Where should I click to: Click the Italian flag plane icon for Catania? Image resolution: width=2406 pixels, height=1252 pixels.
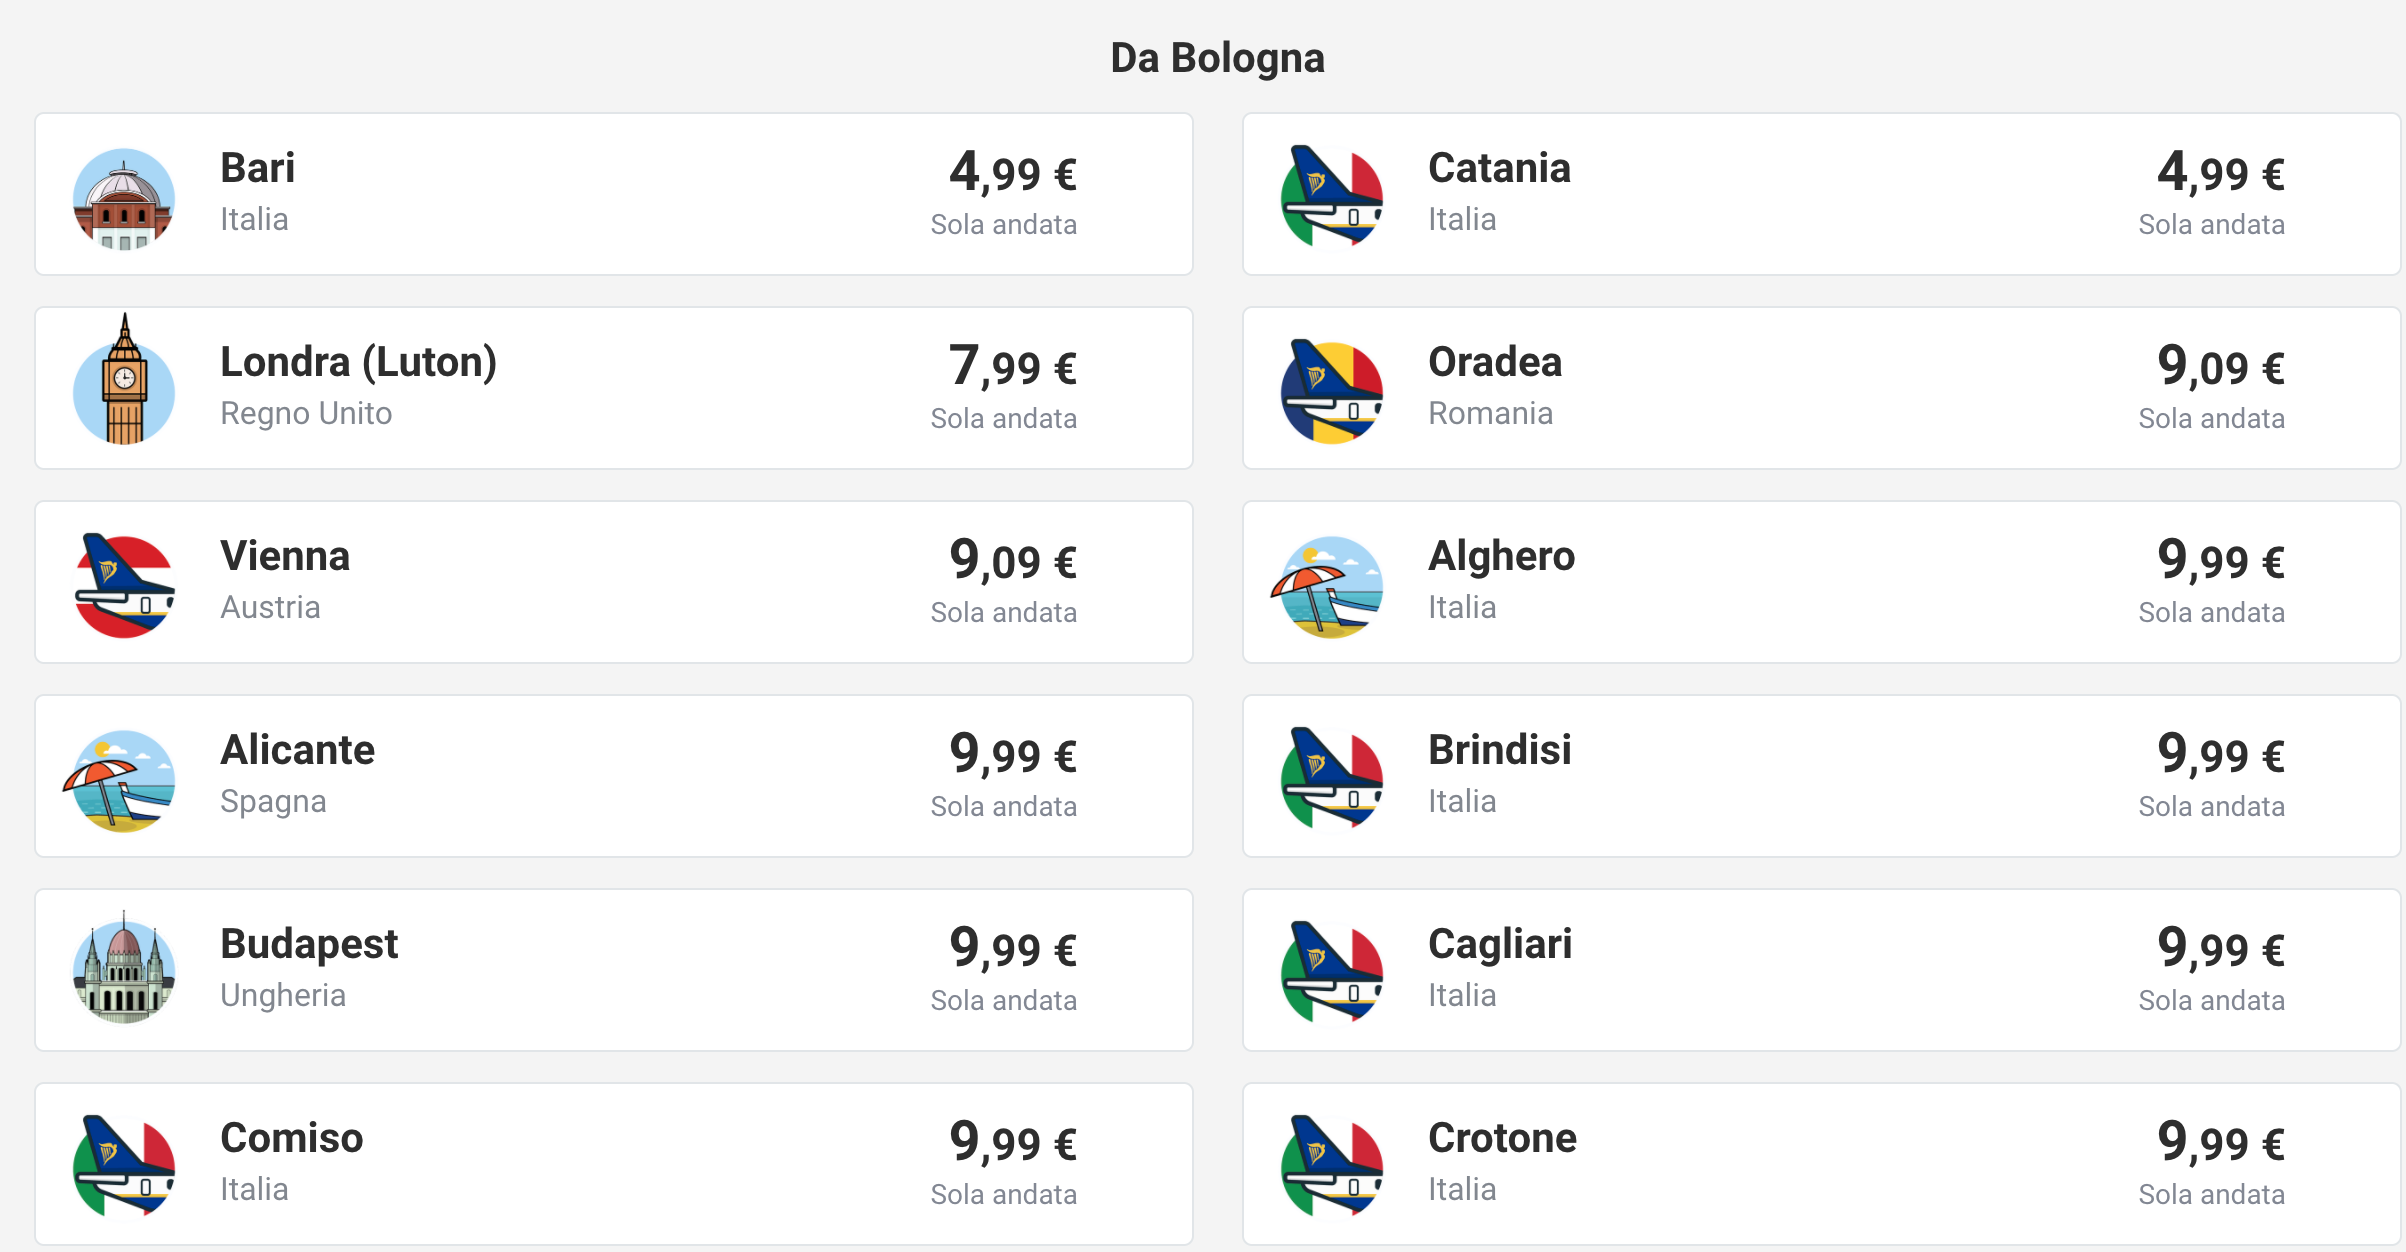tap(1332, 198)
